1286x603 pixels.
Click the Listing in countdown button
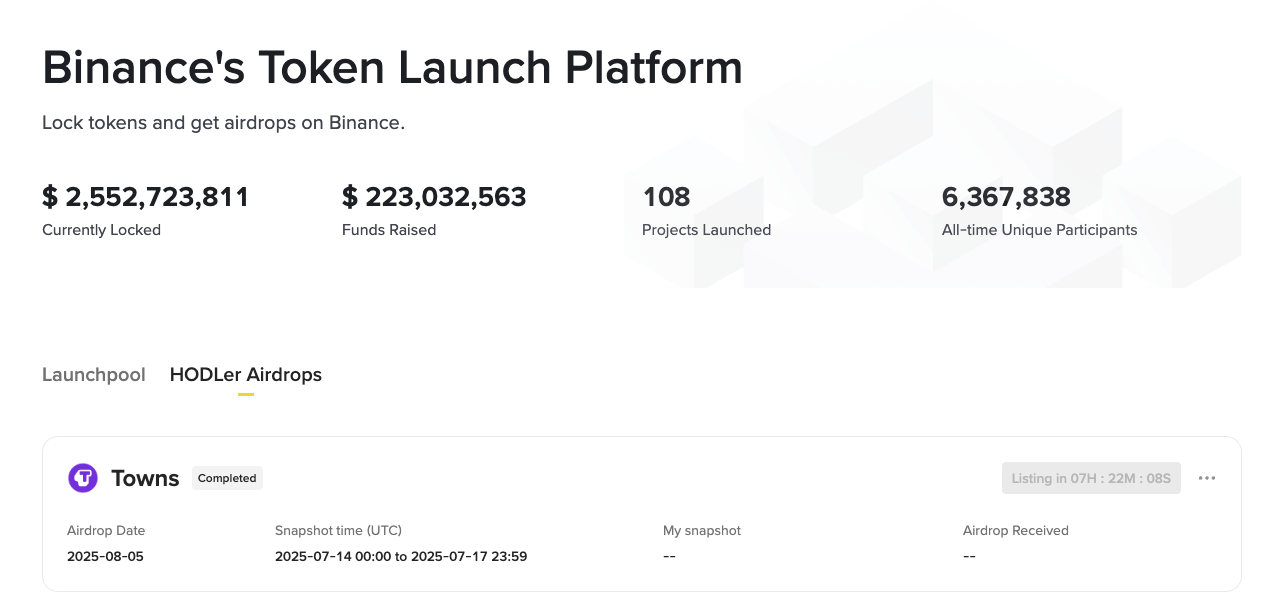pos(1091,478)
